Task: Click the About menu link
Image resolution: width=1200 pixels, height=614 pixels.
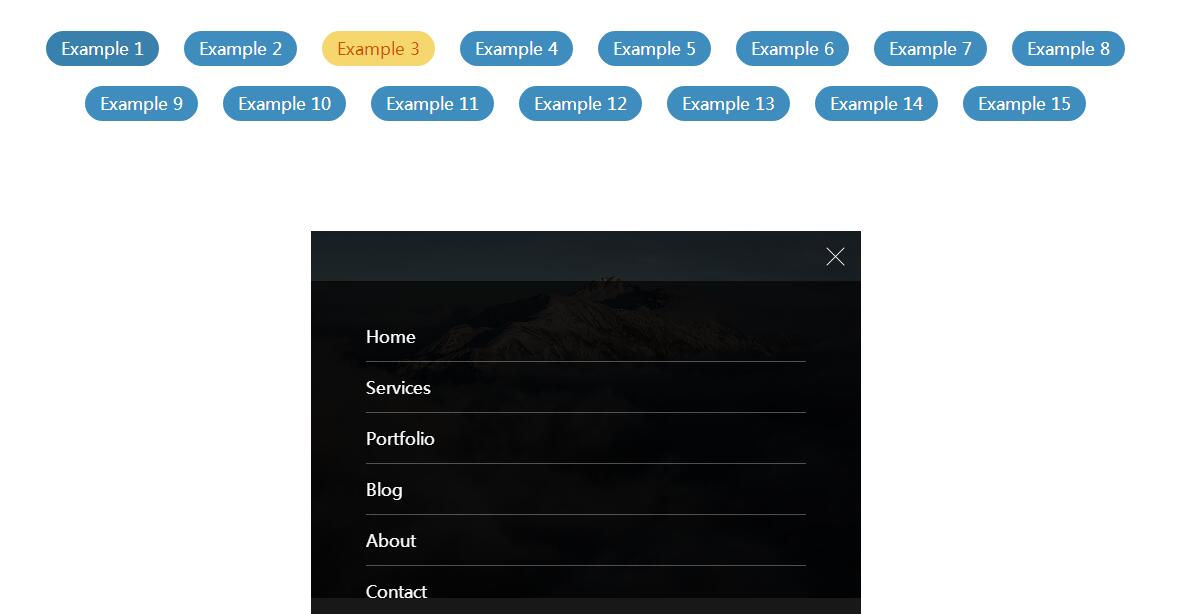Action: tap(391, 541)
